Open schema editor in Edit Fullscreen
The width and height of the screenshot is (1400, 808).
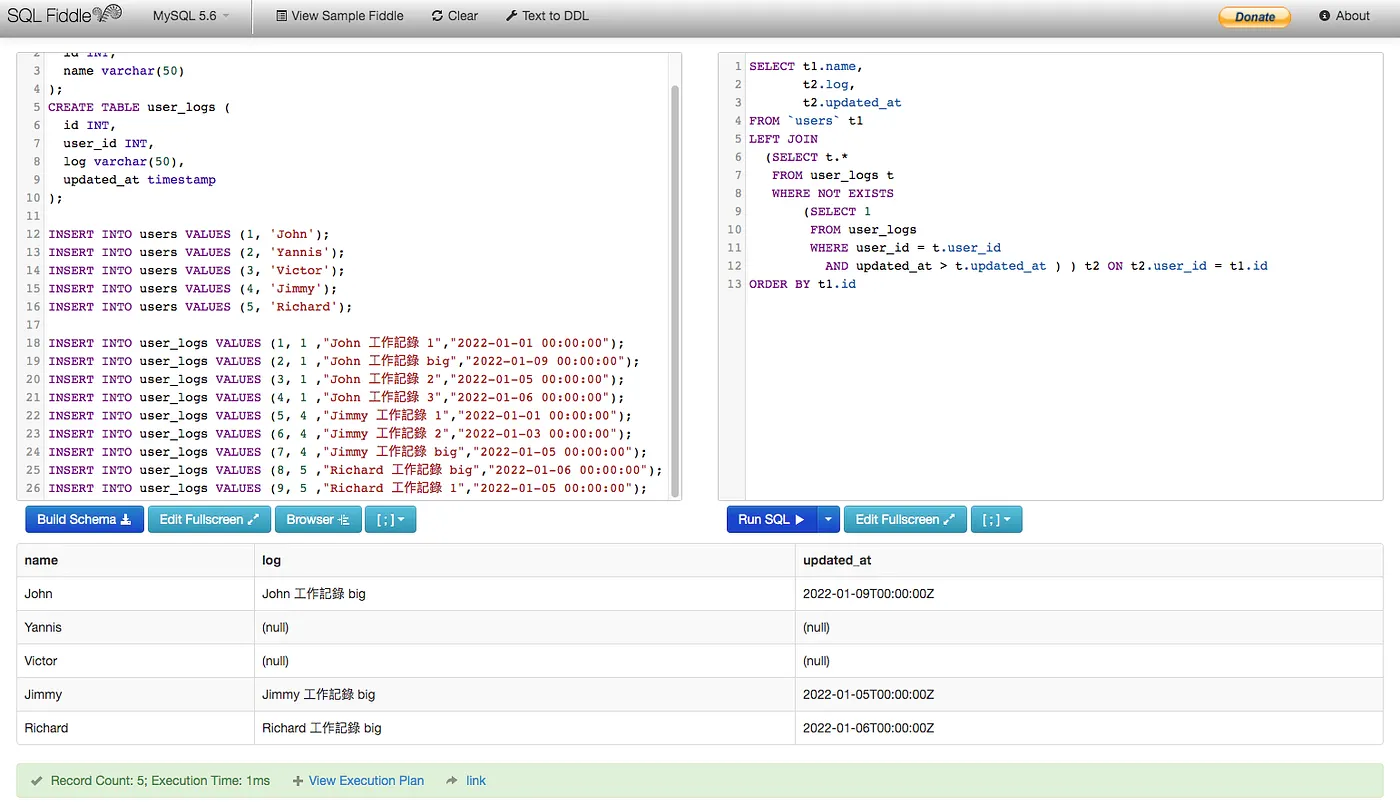point(209,520)
